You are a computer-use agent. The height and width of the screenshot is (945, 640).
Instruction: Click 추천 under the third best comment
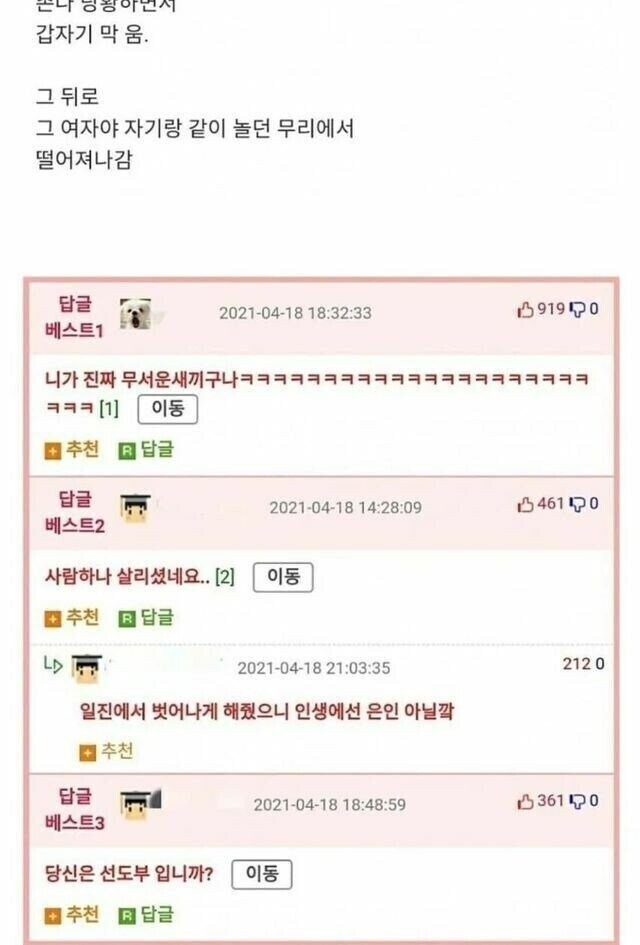click(72, 915)
